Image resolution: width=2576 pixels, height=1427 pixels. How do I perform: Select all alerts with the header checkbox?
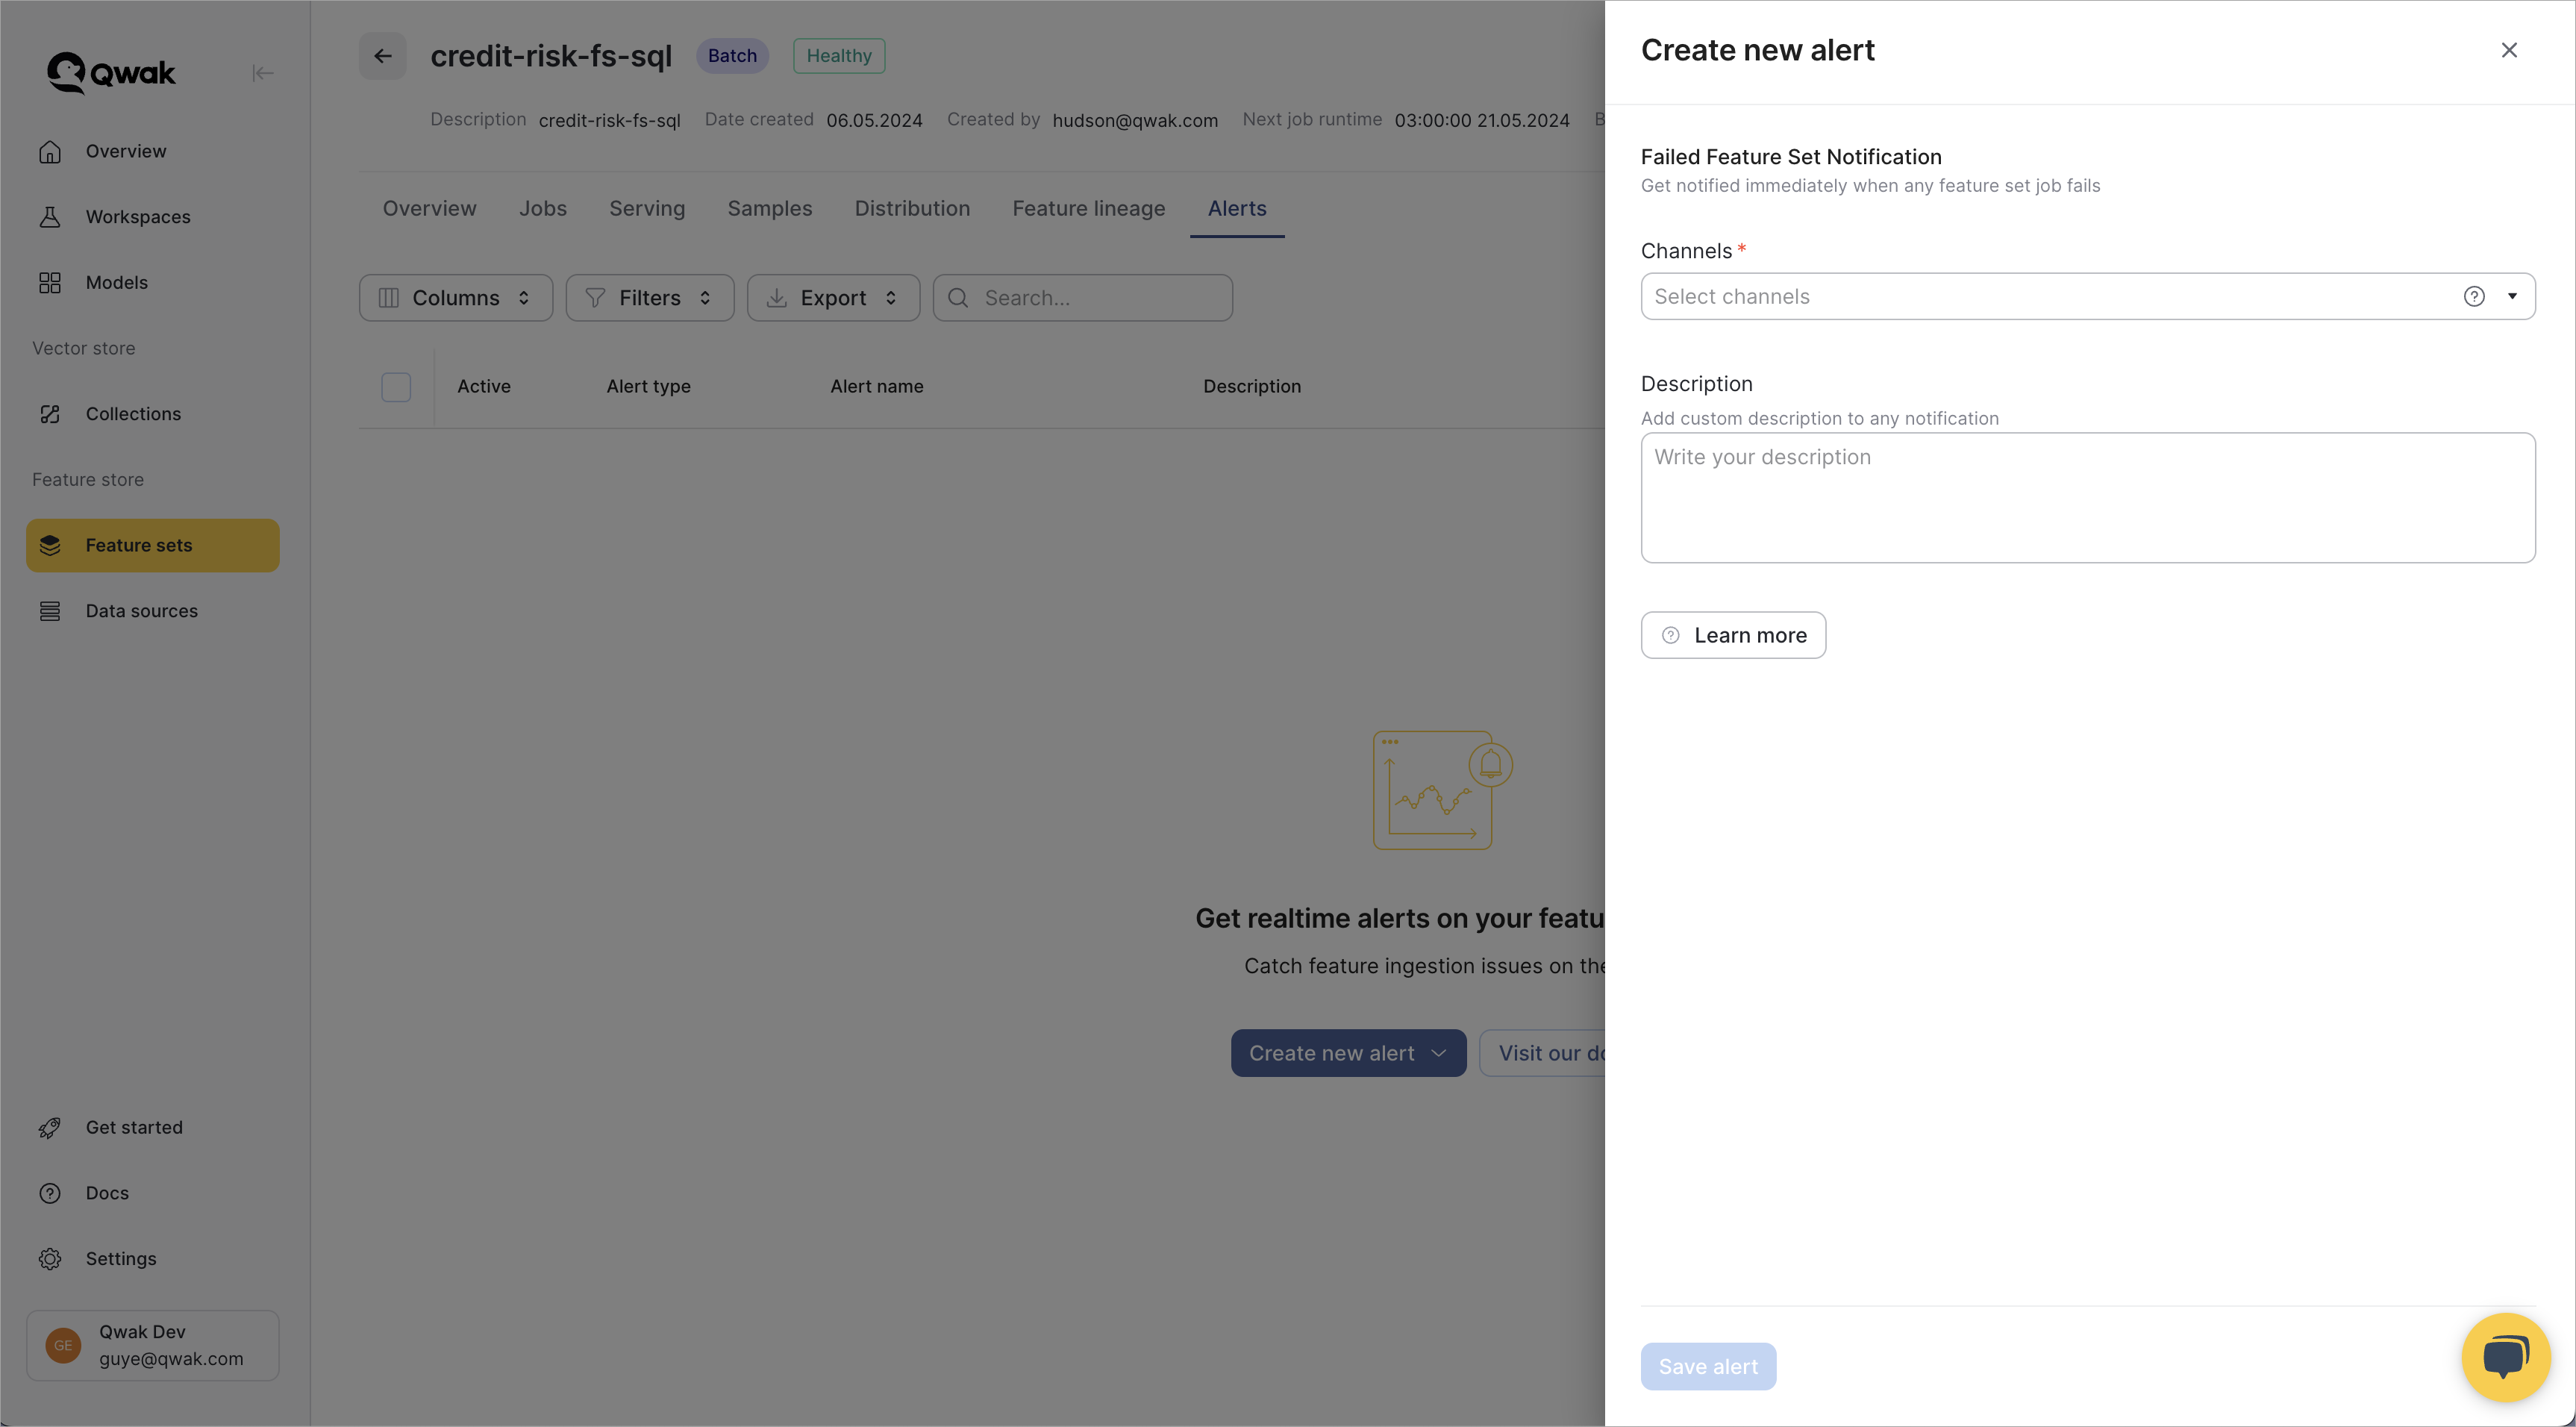click(395, 387)
